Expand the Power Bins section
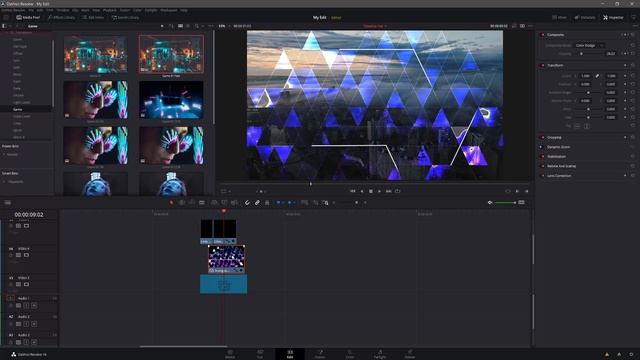The width and height of the screenshot is (640, 360). point(10,146)
